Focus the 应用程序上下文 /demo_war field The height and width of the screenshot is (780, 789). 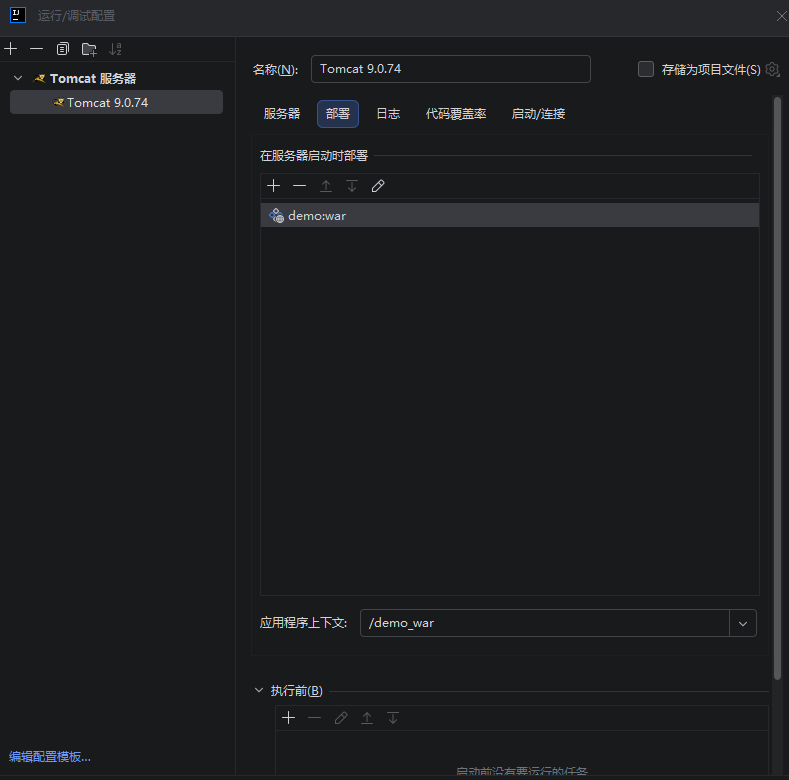pos(544,623)
